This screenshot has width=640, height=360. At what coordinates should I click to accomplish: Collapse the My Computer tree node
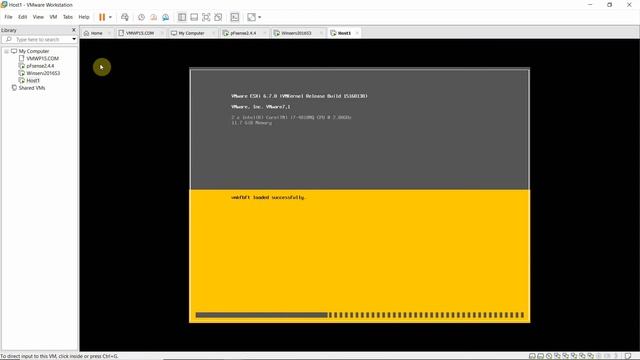(x=7, y=51)
